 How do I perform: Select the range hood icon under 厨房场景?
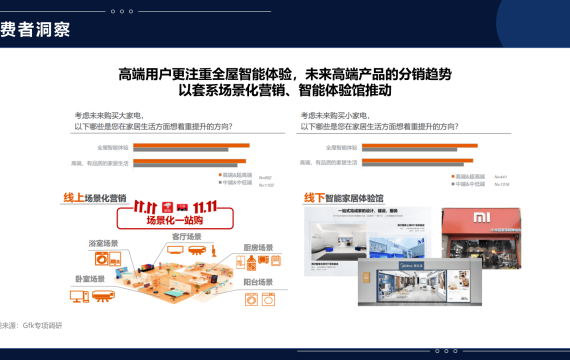tap(251, 263)
